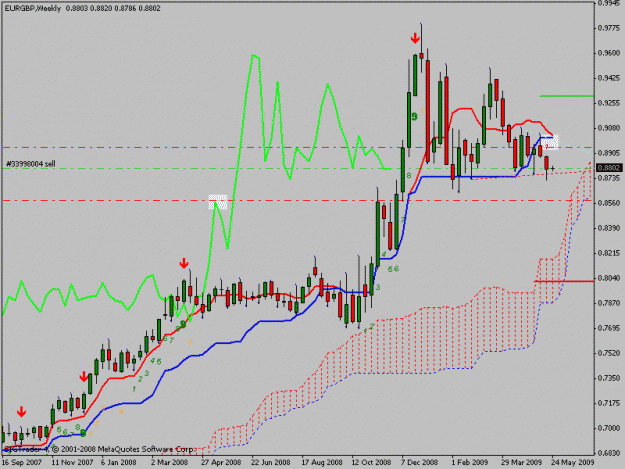Click the date label 17 Aug 2008

pos(322,463)
